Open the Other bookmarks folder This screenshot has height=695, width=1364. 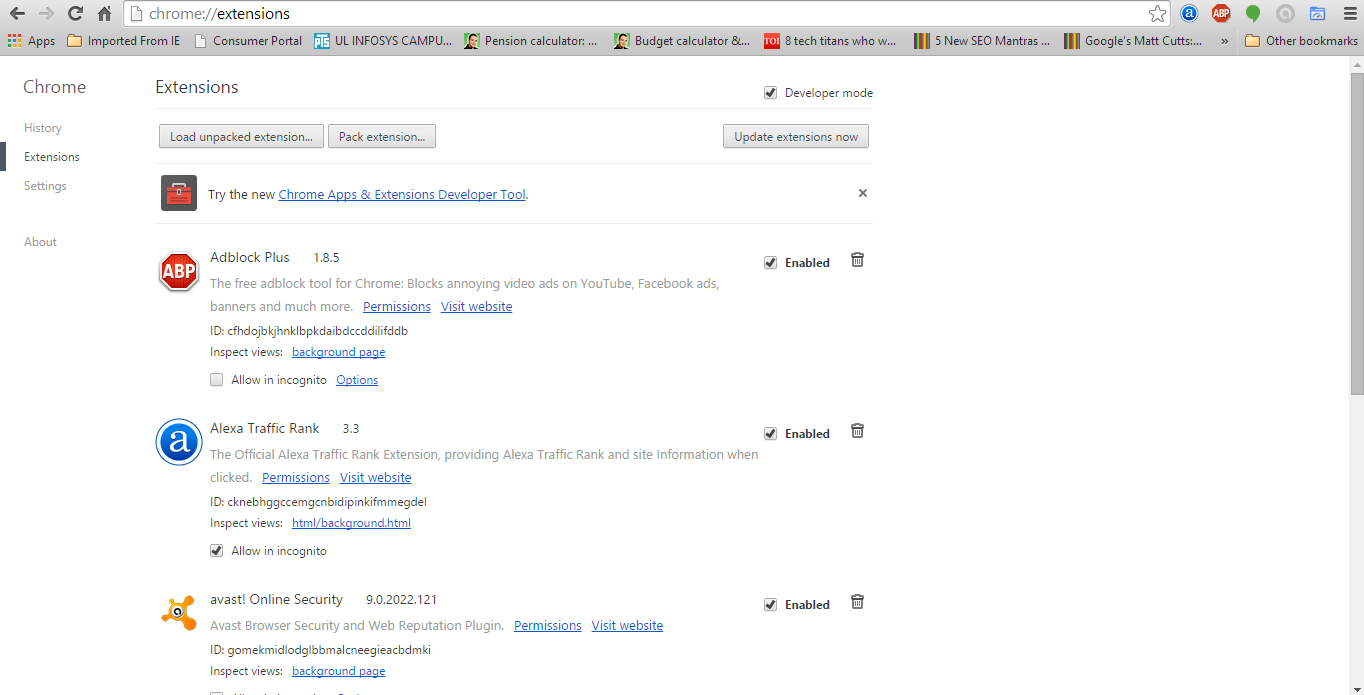pyautogui.click(x=1301, y=41)
